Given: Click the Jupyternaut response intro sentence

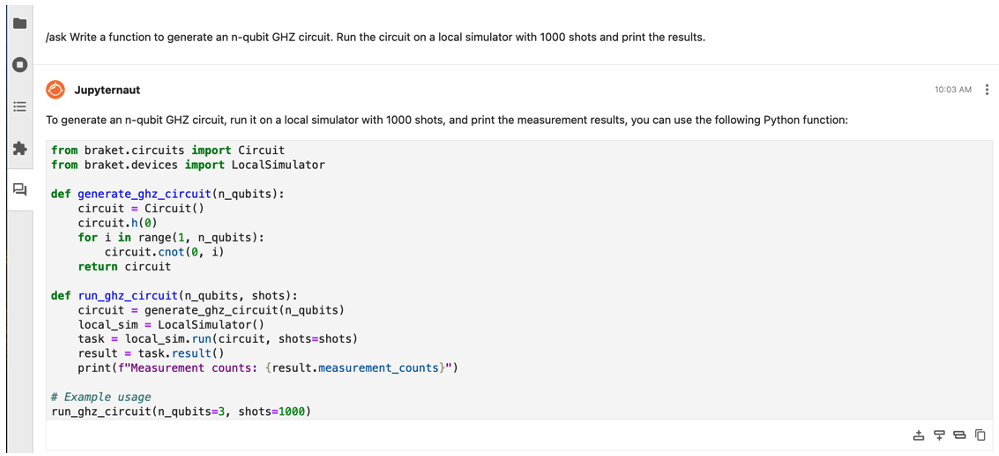Looking at the screenshot, I should click(x=447, y=120).
